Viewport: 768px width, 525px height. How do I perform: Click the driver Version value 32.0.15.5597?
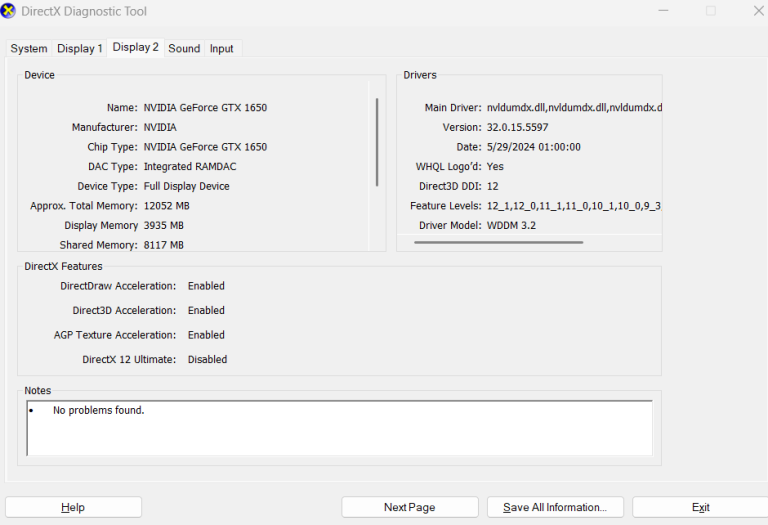point(517,127)
